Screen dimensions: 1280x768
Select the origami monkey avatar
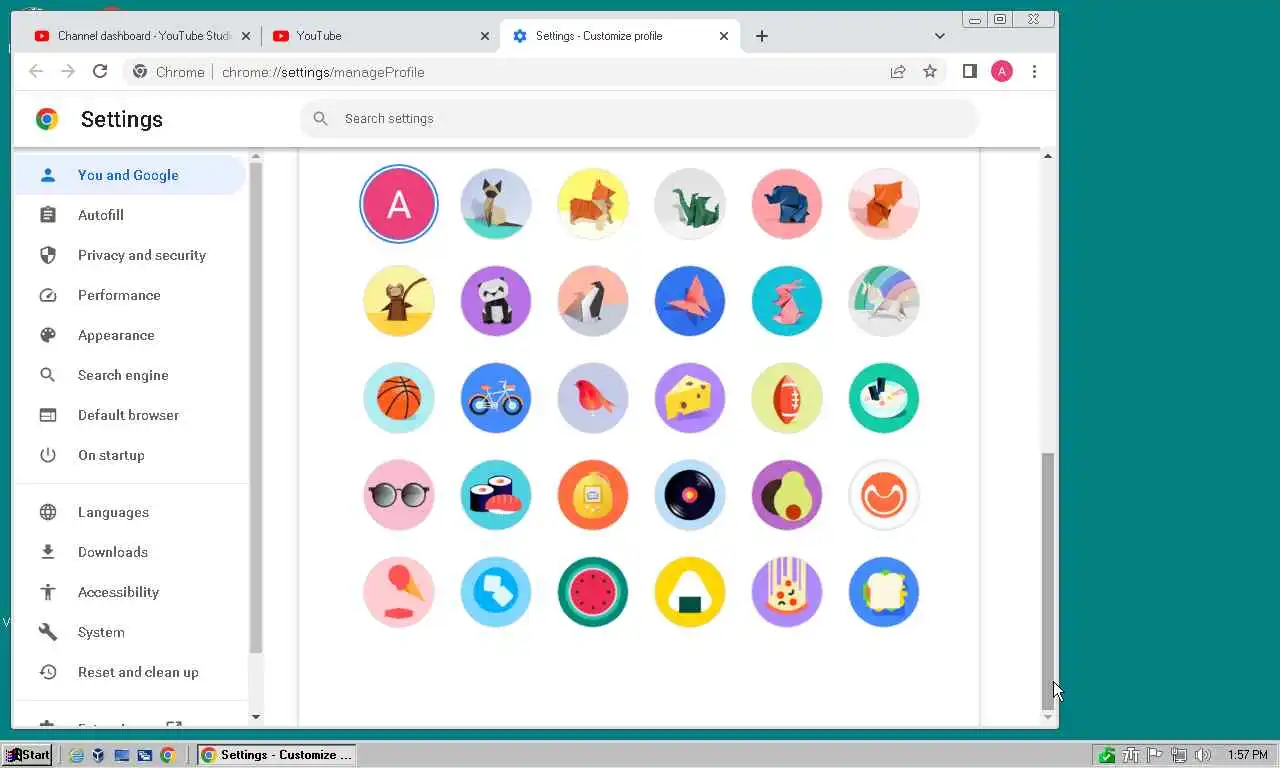coord(399,301)
